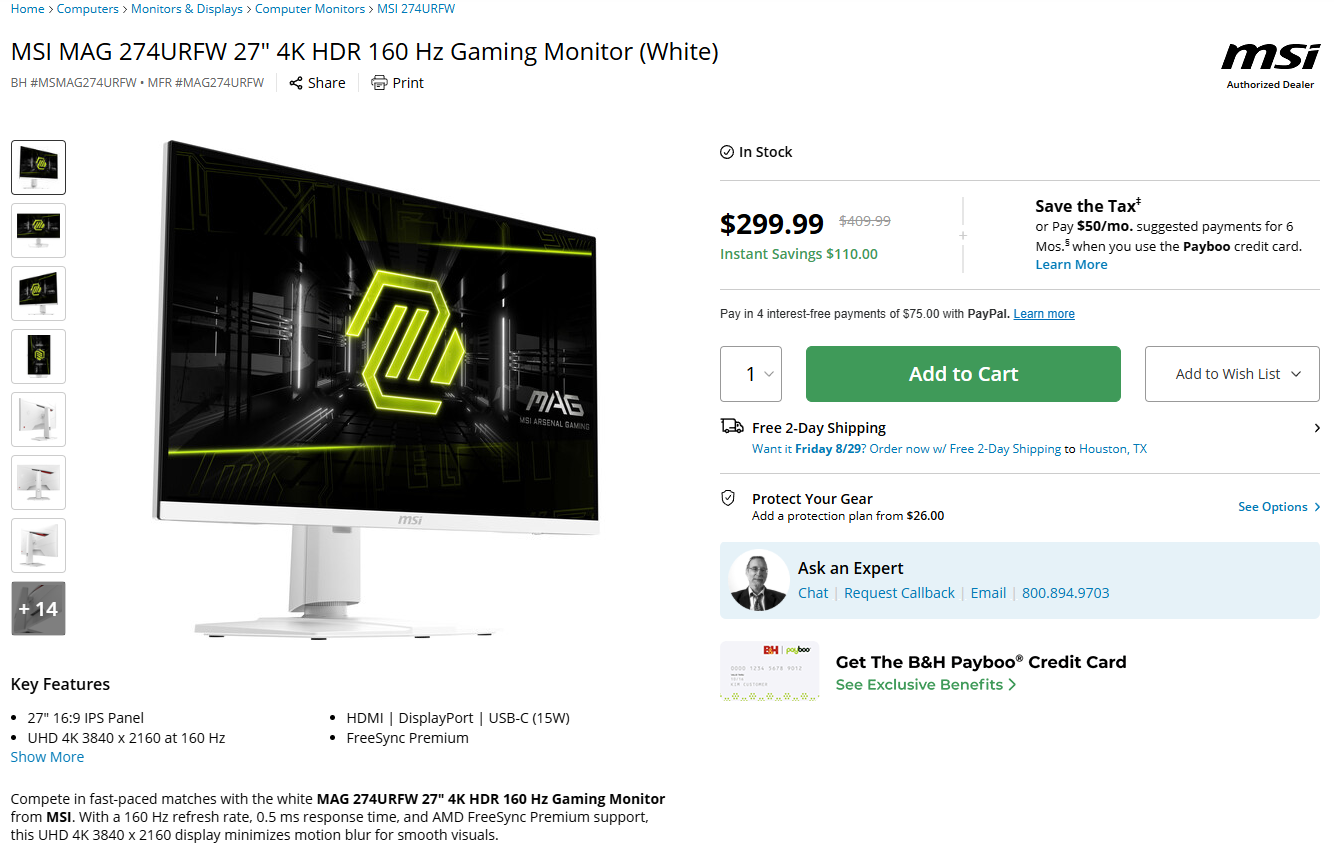Open the +14 more images thumbnail

(x=38, y=608)
